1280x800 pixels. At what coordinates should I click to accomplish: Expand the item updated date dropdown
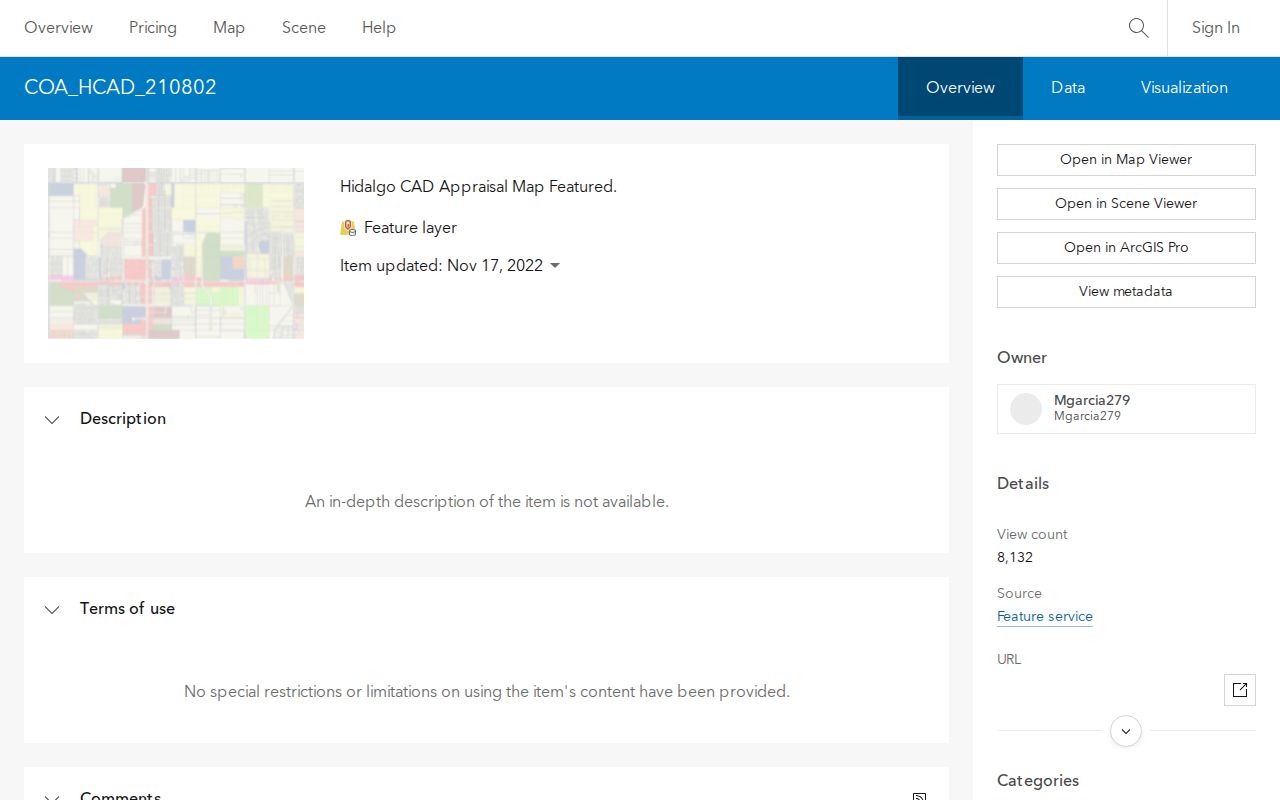(555, 266)
